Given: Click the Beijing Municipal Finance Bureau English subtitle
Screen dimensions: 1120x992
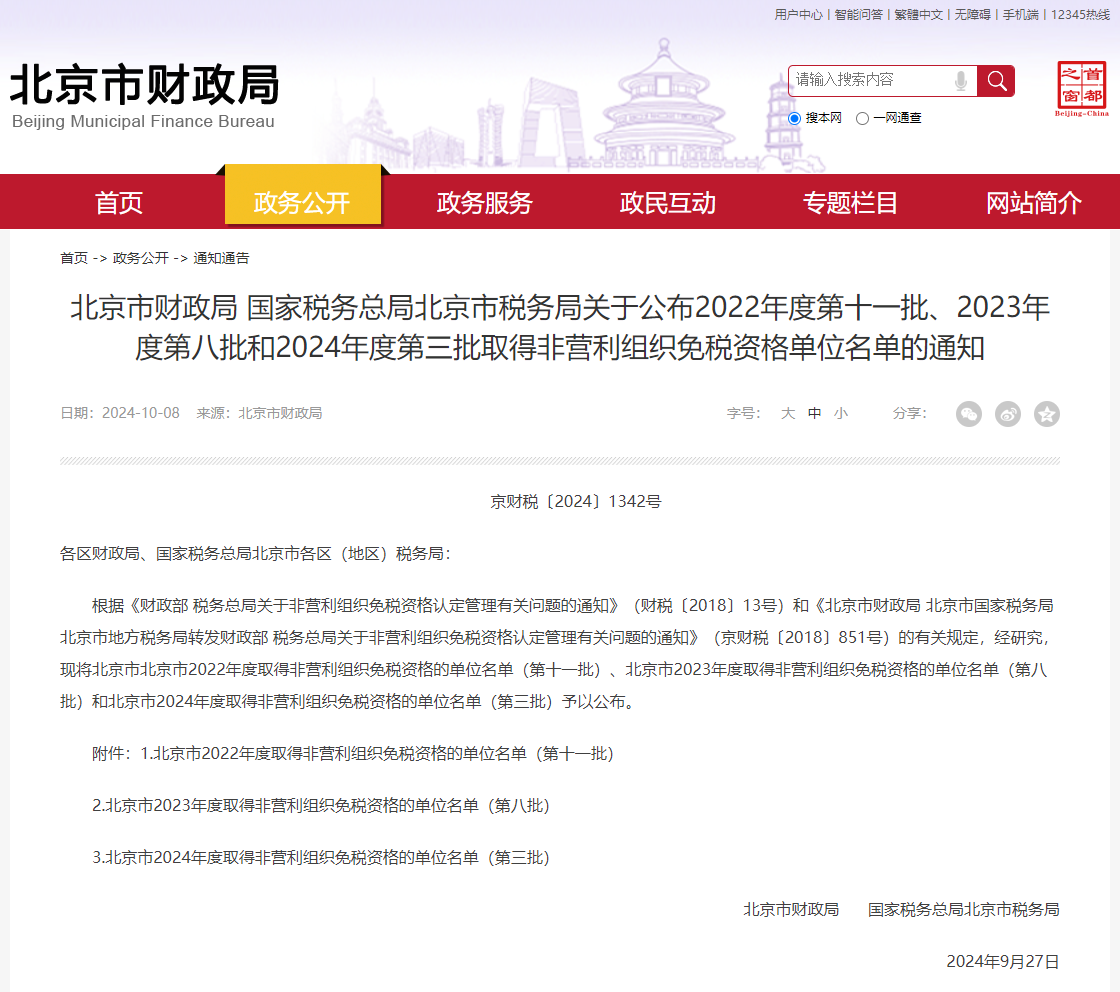Looking at the screenshot, I should pos(143,121).
